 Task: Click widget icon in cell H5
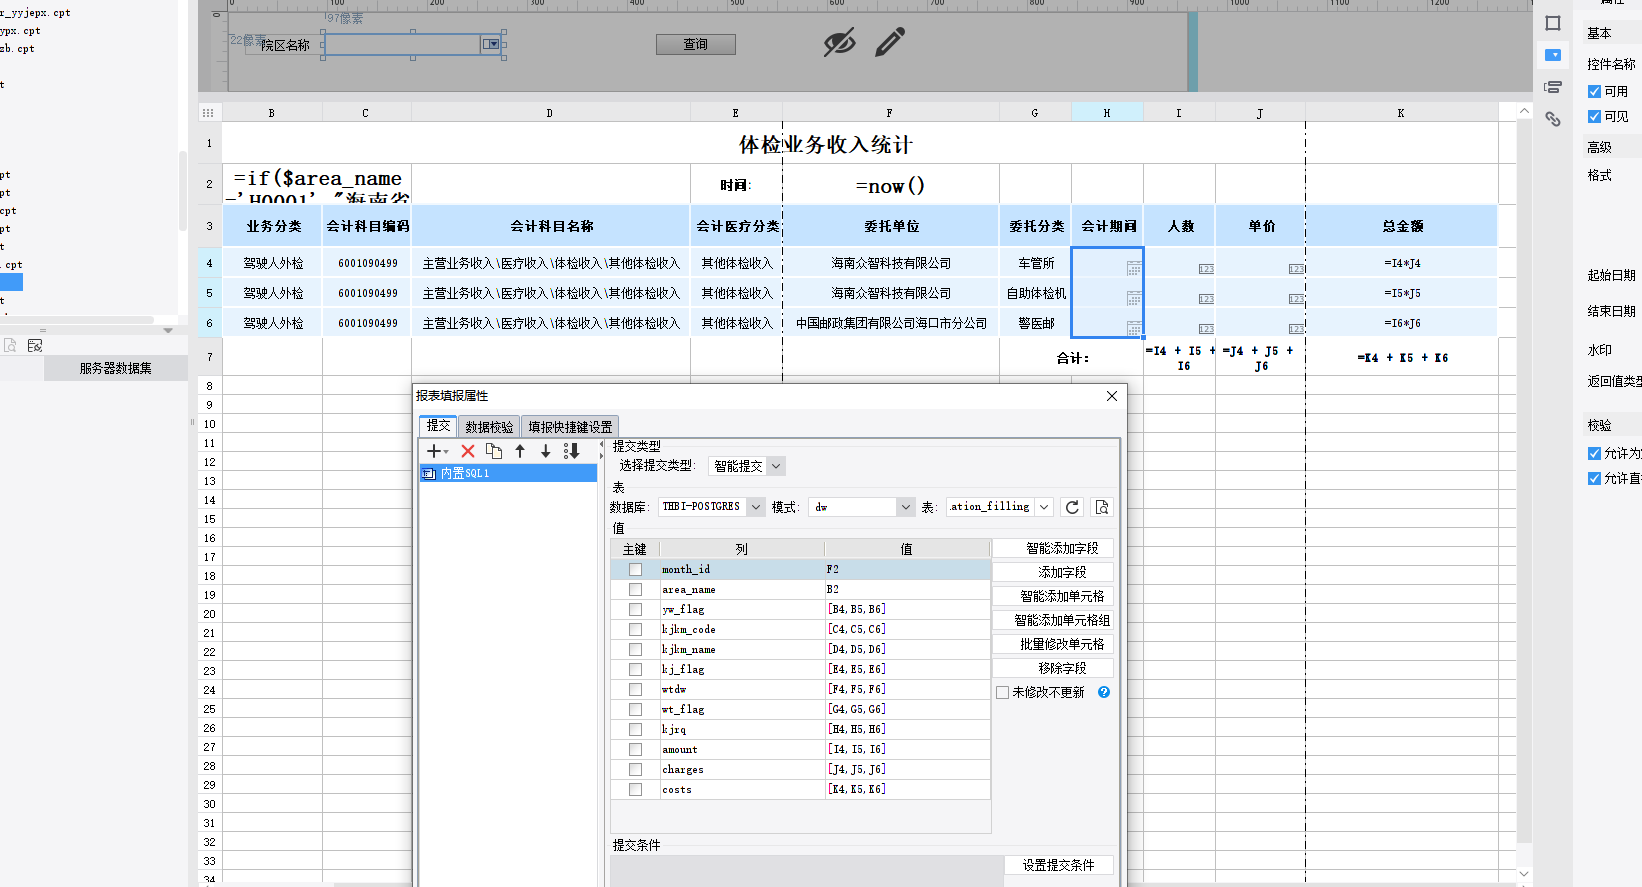[x=1133, y=298]
